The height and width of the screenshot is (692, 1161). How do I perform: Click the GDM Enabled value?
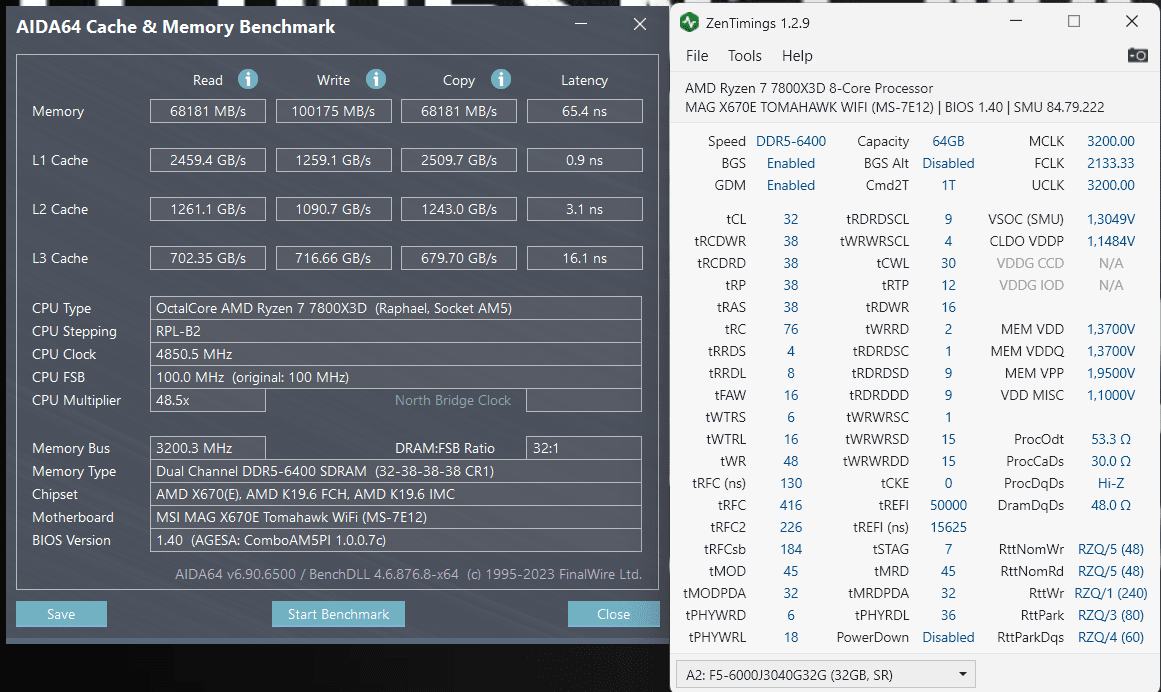pos(791,185)
